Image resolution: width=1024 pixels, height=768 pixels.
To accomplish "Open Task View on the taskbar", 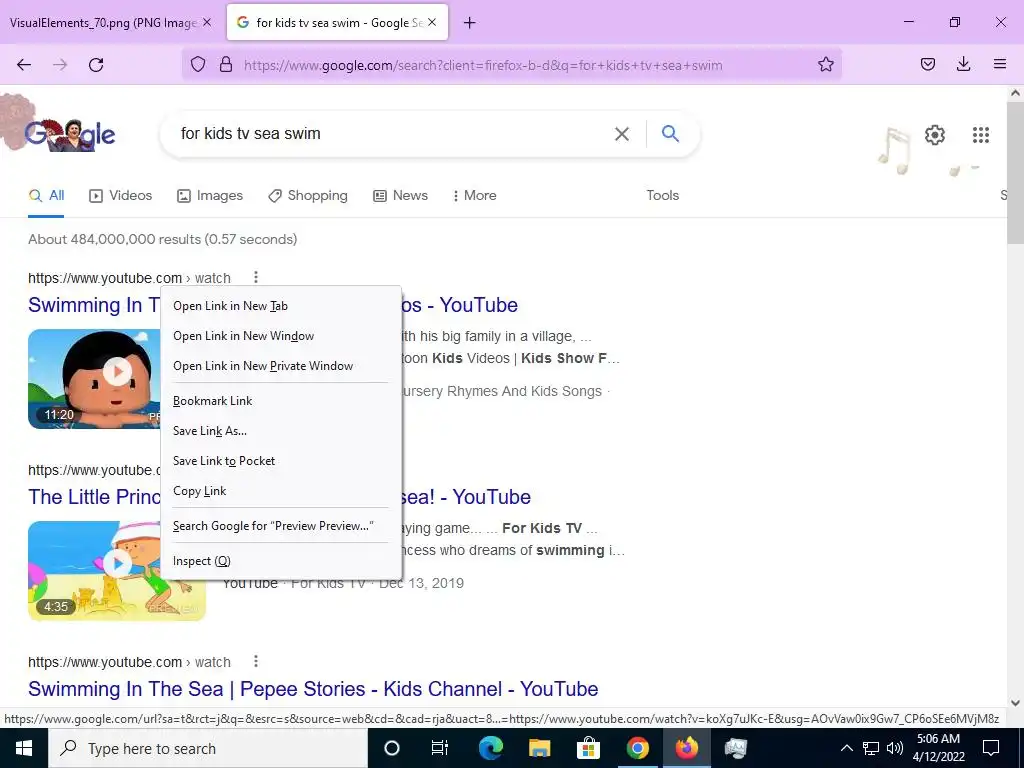I will tap(440, 748).
